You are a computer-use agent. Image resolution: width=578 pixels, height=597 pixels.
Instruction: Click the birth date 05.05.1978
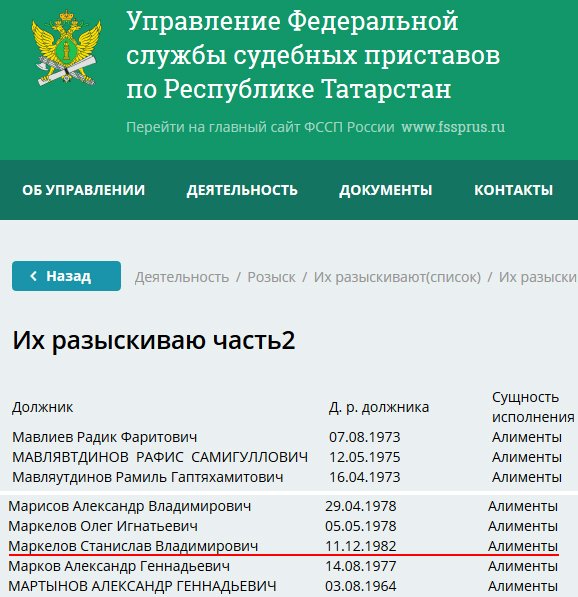click(361, 526)
